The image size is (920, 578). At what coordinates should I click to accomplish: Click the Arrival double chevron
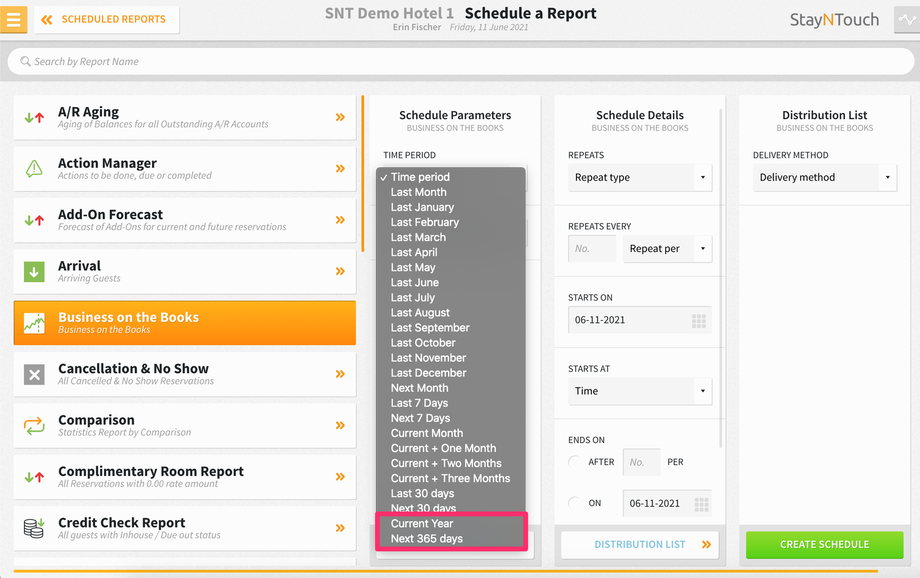[x=340, y=271]
